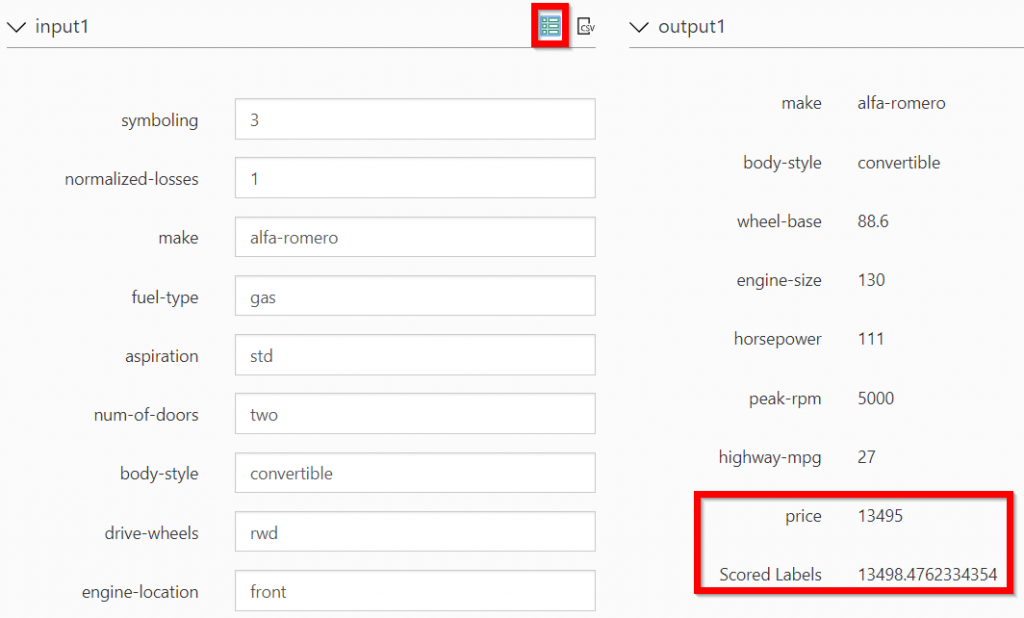Switch to the CSV input view icon
This screenshot has height=618, width=1024.
point(586,26)
